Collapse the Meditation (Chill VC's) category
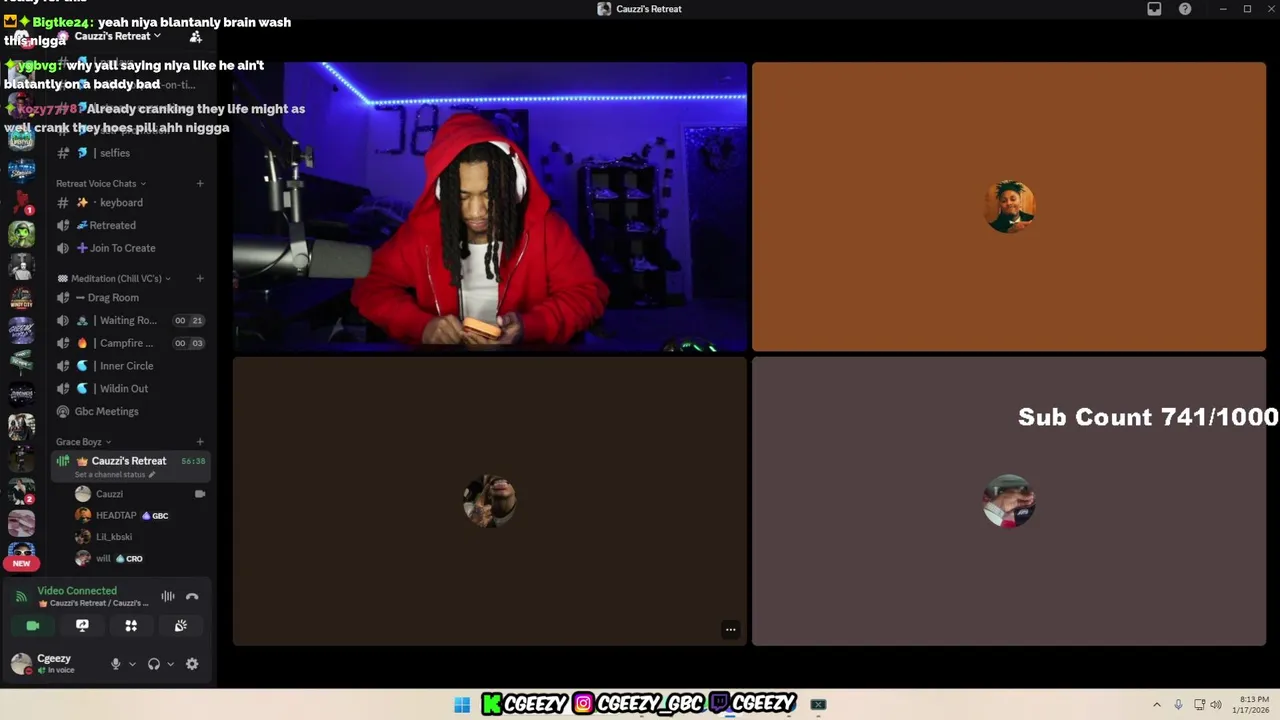 coord(114,279)
